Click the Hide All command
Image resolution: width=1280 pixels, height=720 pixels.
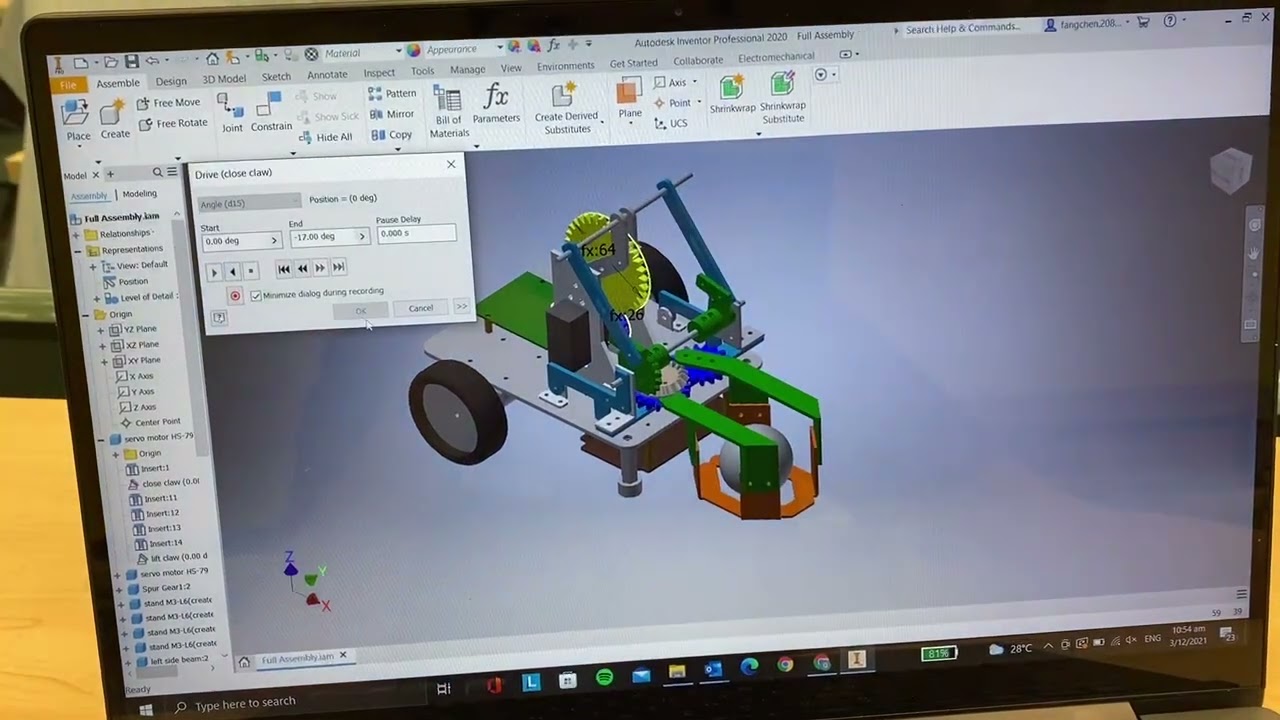(324, 137)
